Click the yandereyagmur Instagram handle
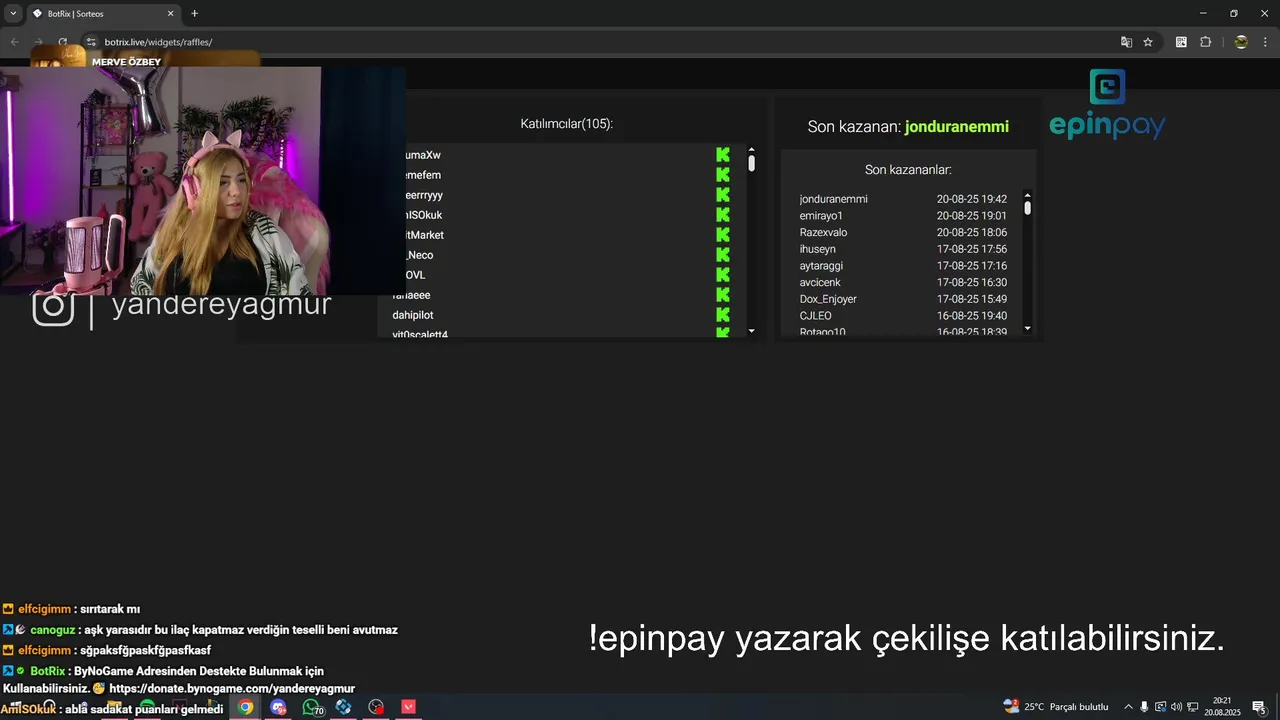This screenshot has width=1280, height=720. pos(221,305)
